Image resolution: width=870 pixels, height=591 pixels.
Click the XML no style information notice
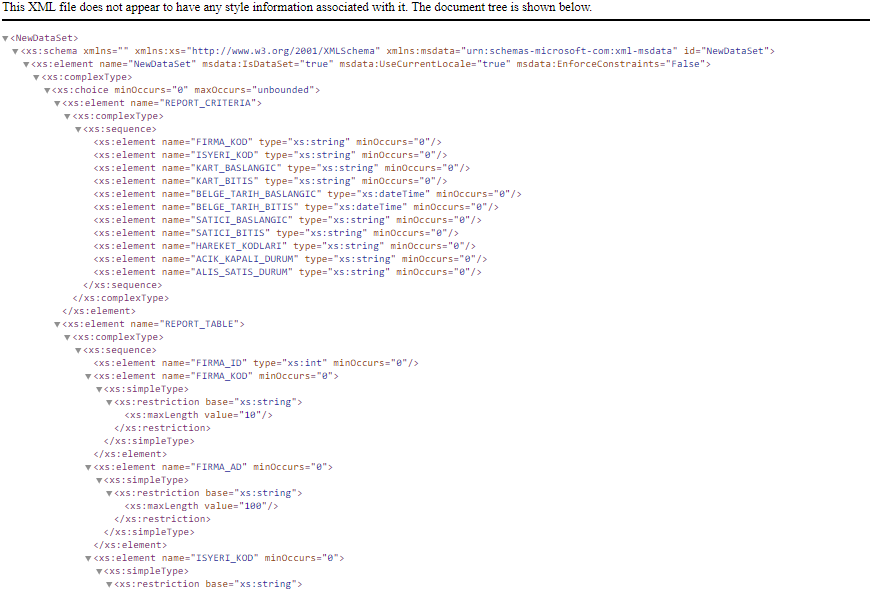coord(297,8)
